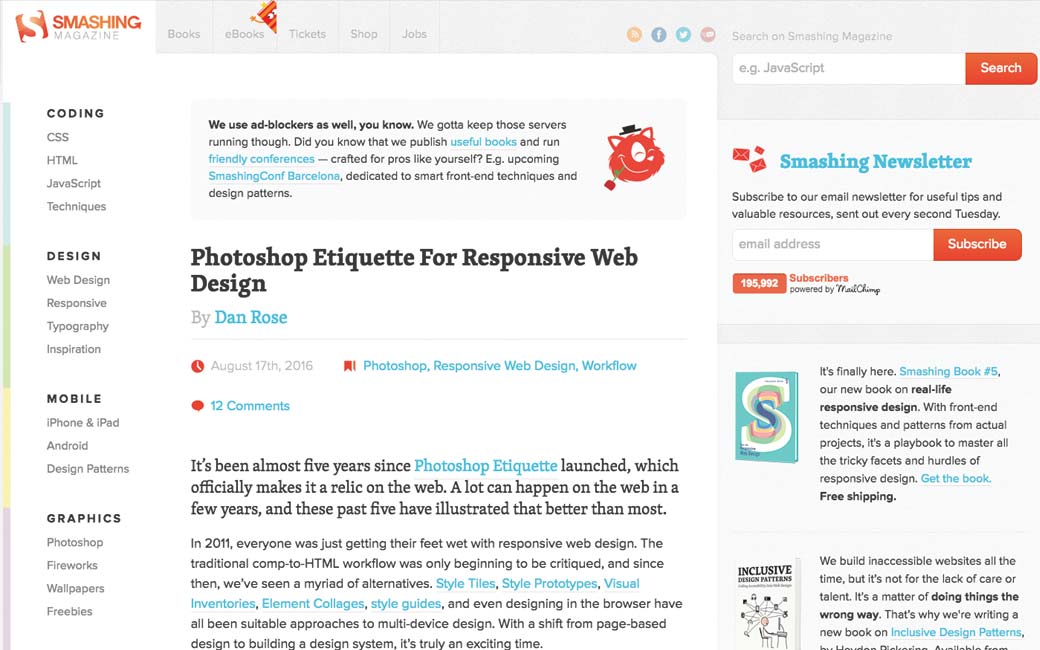Click Smashing Book #5 cover thumbnail
Viewport: 1040px width, 650px height.
pyautogui.click(x=766, y=417)
